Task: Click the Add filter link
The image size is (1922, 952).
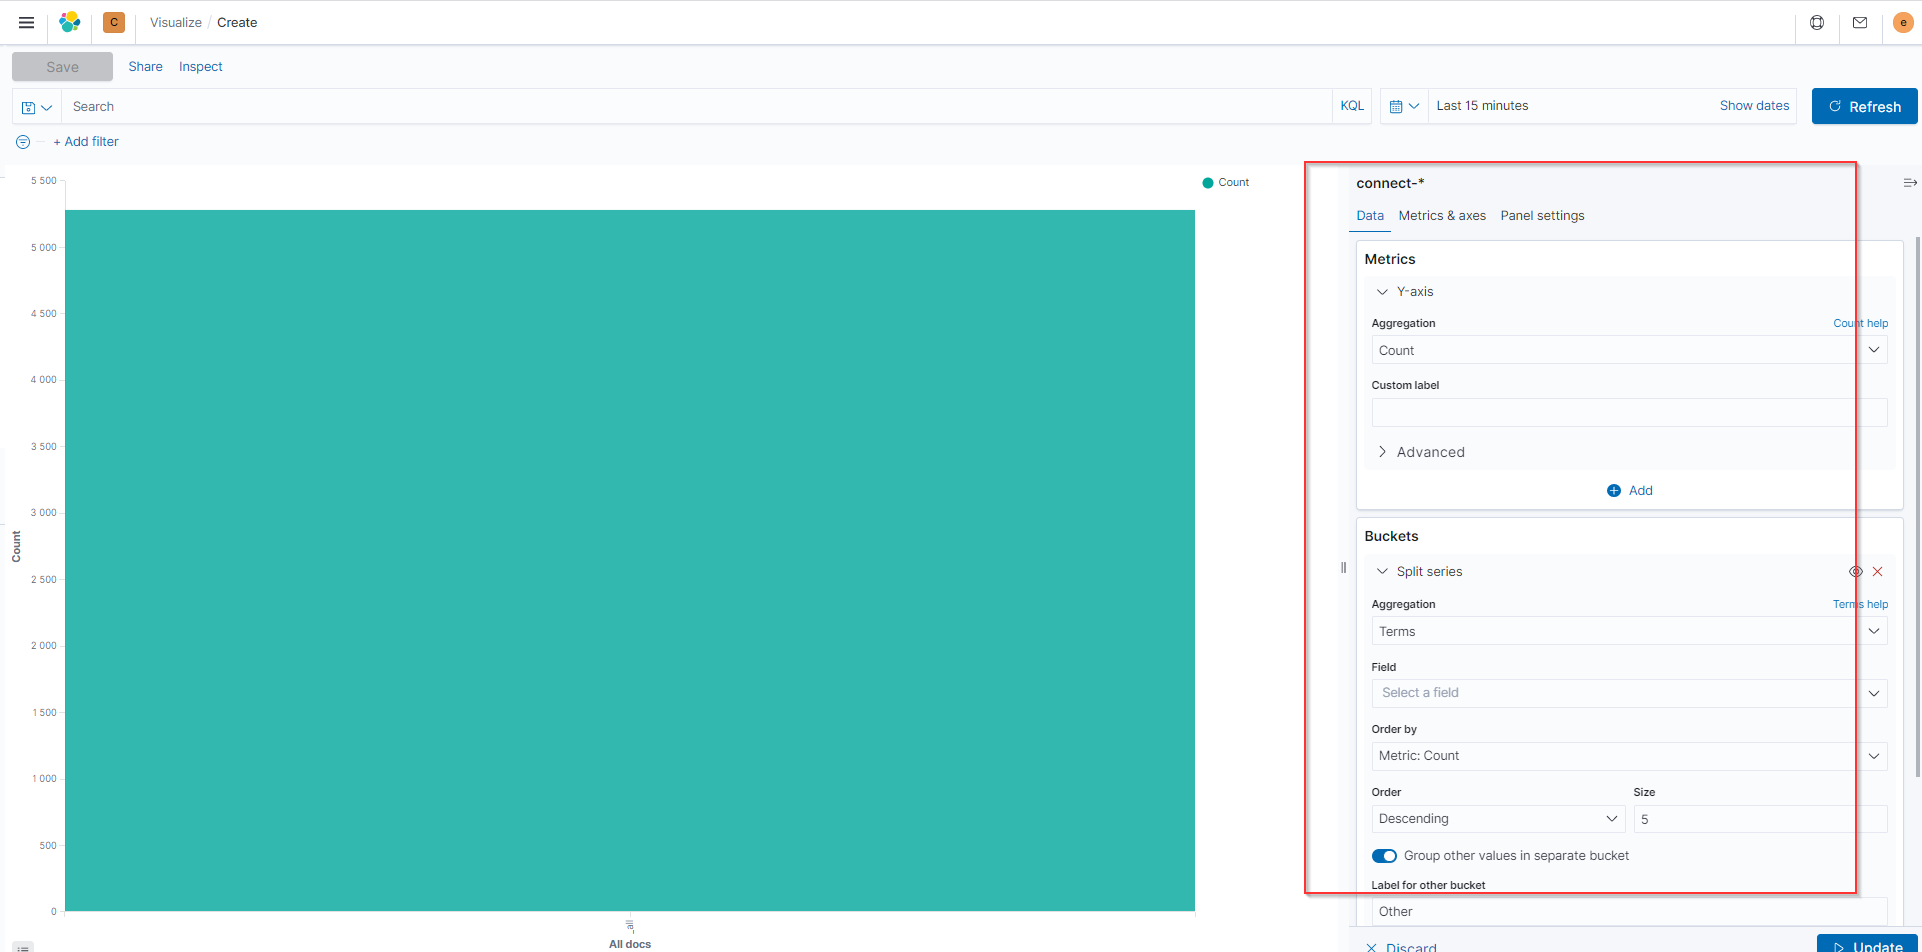Action: [x=86, y=142]
